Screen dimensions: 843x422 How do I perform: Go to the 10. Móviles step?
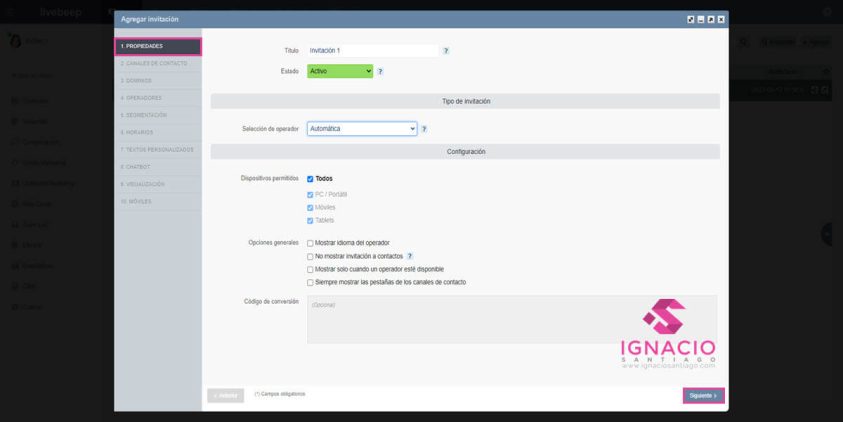(158, 201)
